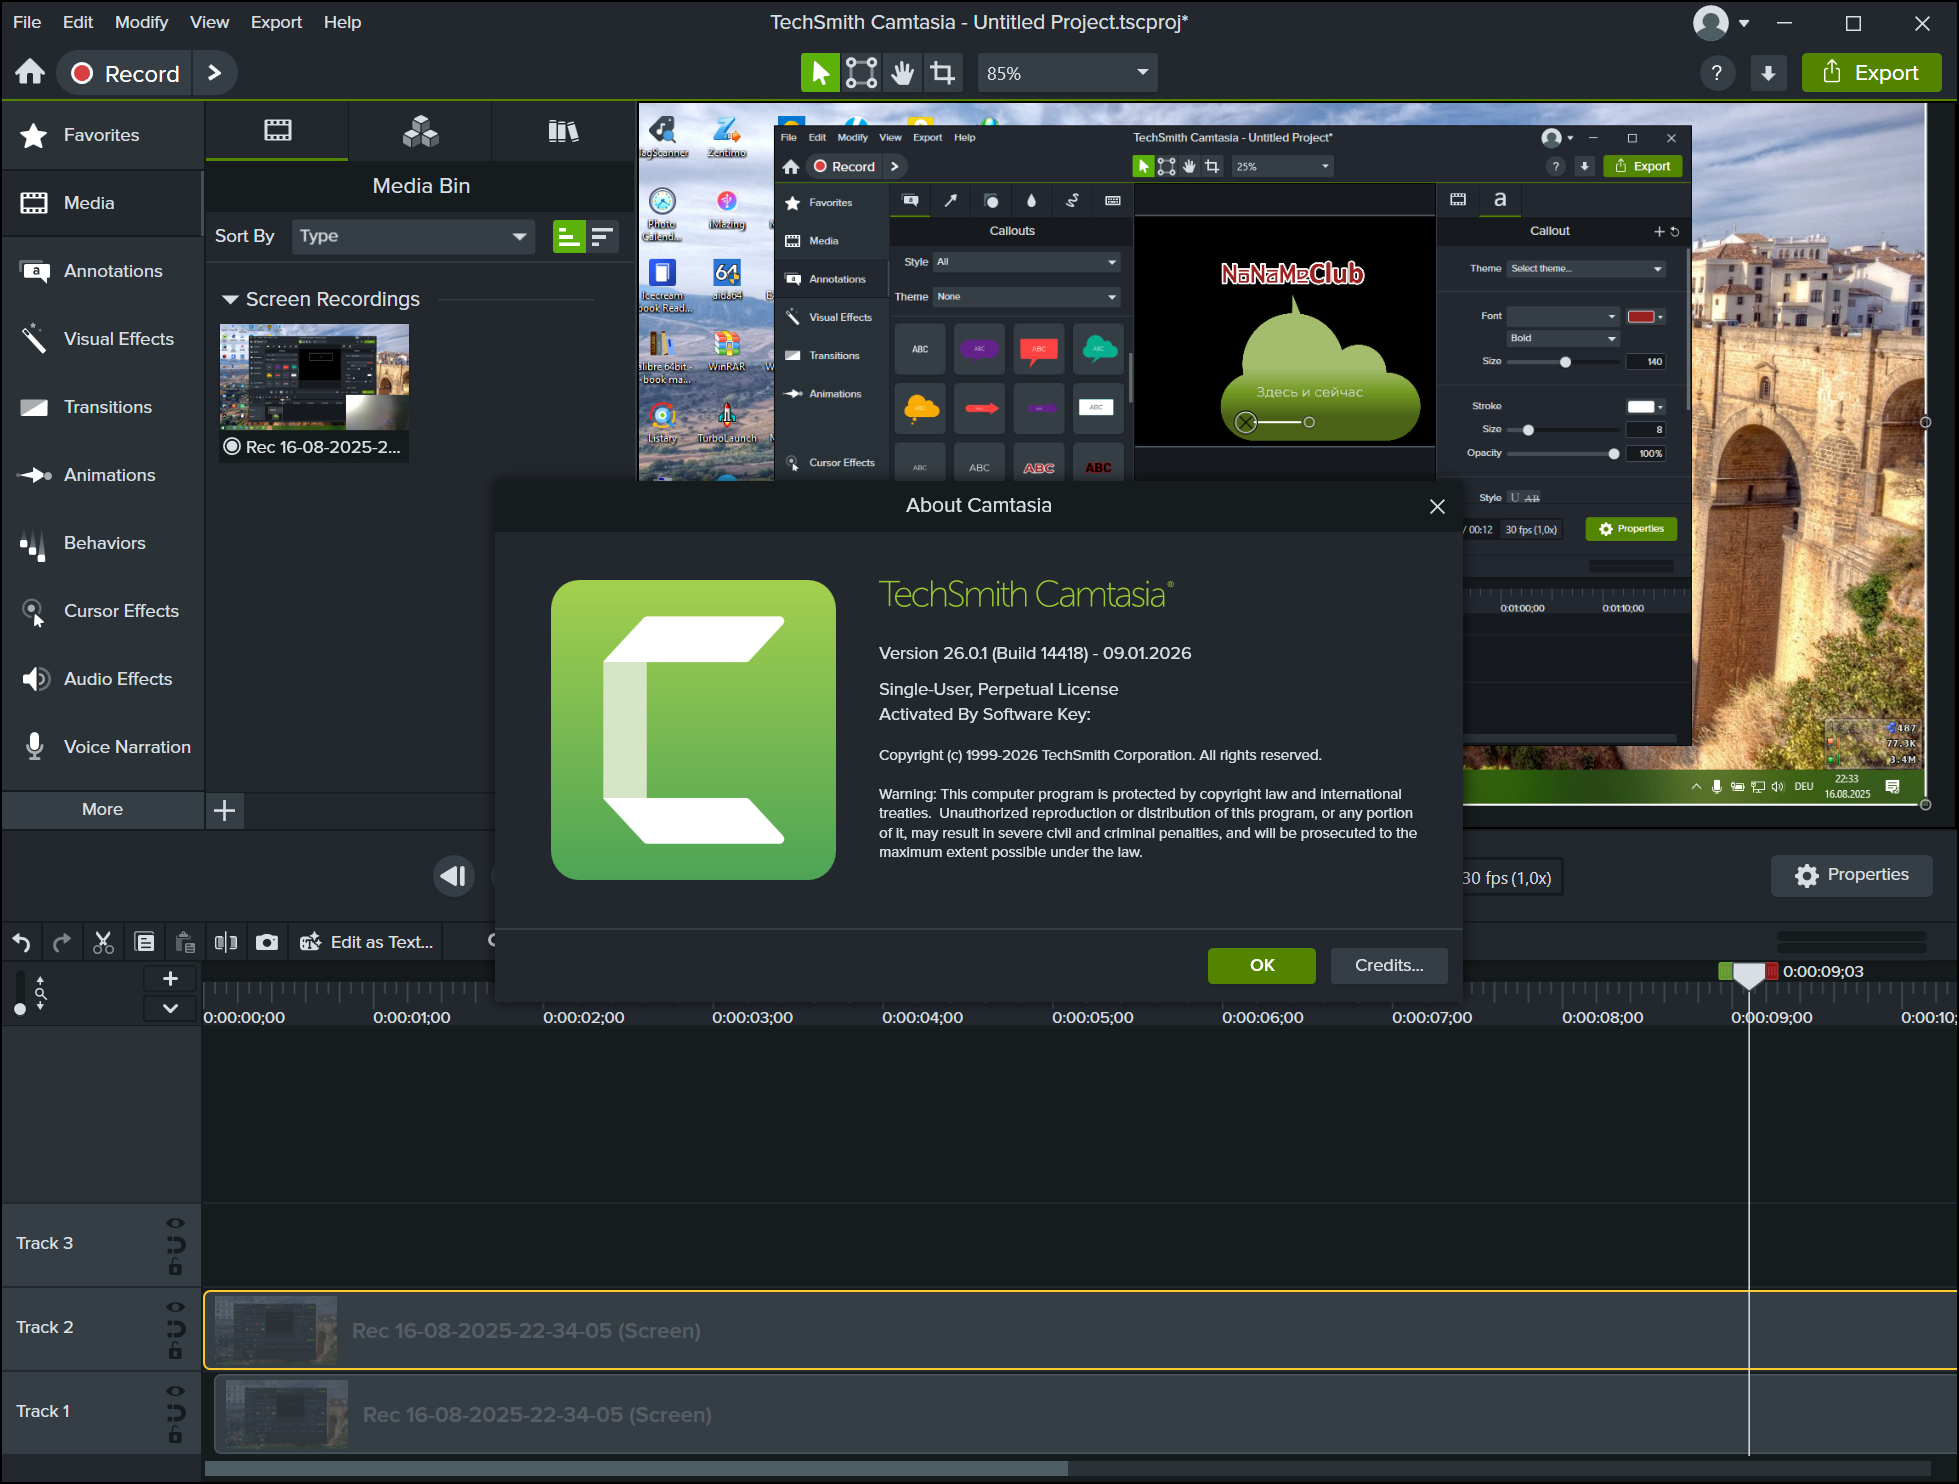The image size is (1959, 1484).
Task: Click the timeline zoom slider handle
Action: [20, 1009]
